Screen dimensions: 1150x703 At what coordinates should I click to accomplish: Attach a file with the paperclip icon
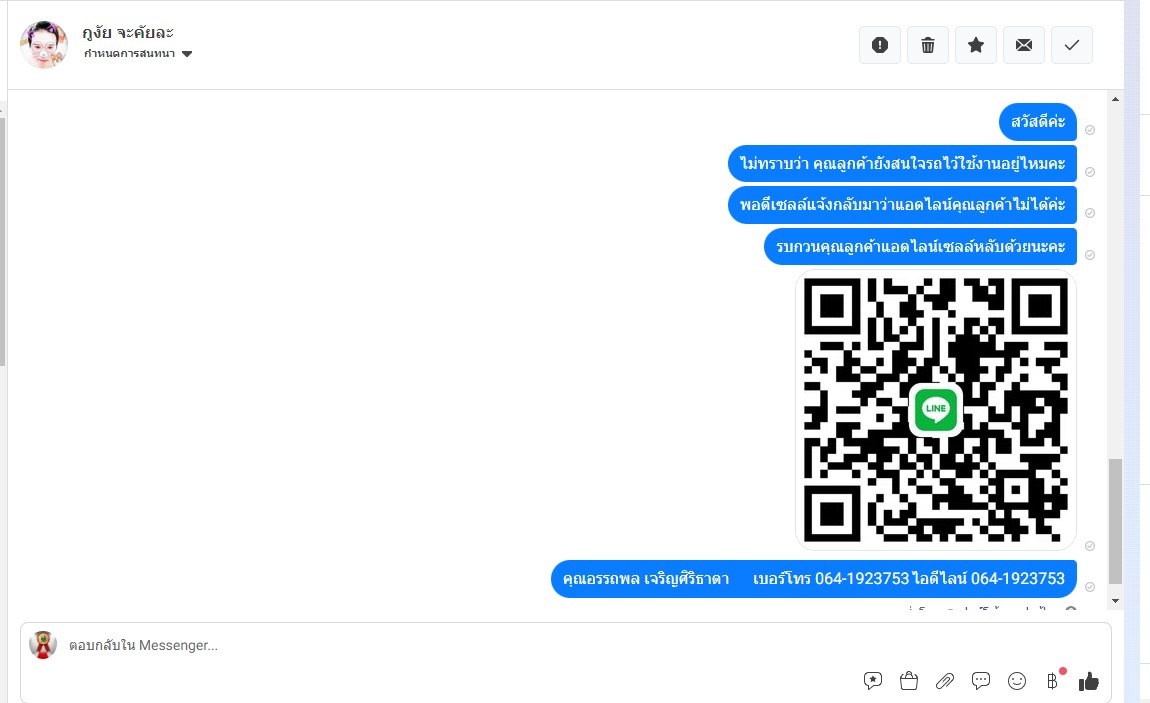coord(945,681)
